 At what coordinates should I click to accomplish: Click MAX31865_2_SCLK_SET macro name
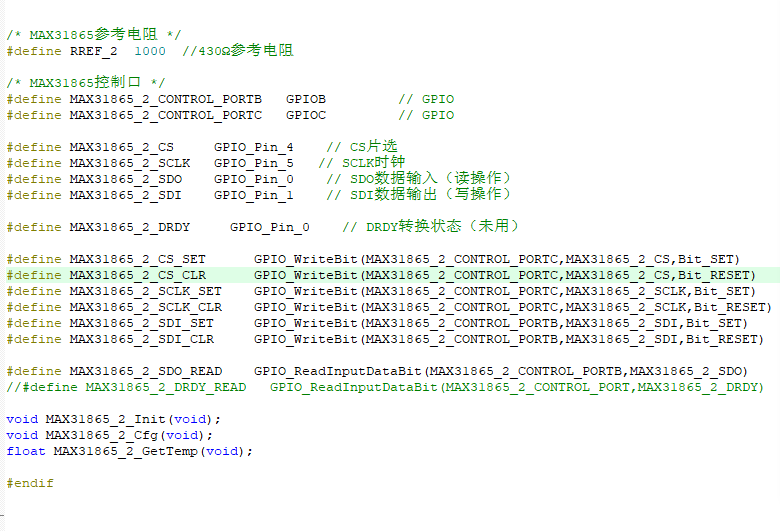pyautogui.click(x=146, y=292)
